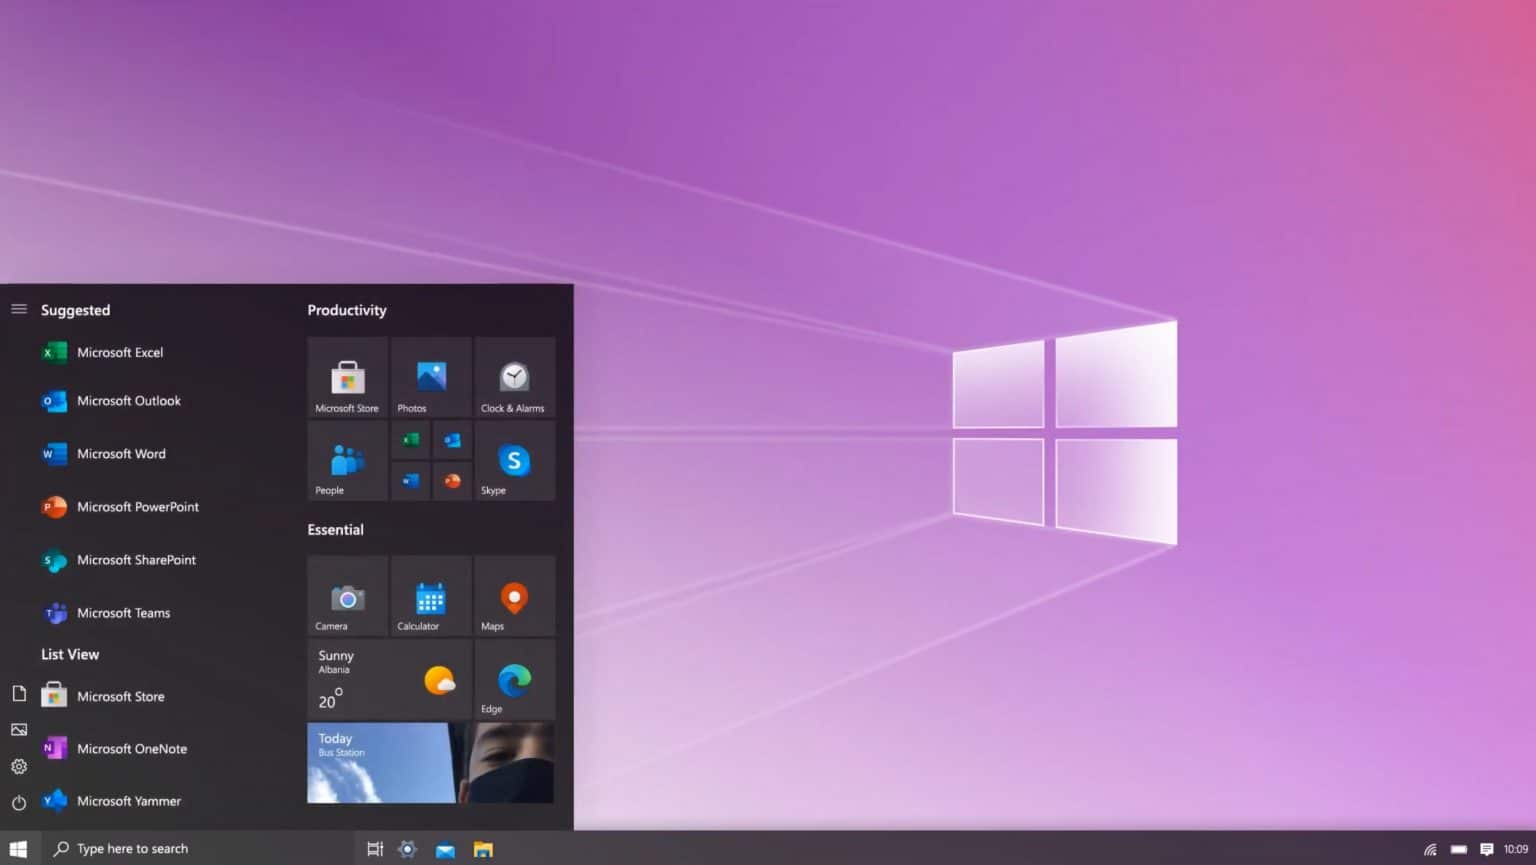The width and height of the screenshot is (1536, 865).
Task: Start Skype from its live tile
Action: (x=513, y=461)
